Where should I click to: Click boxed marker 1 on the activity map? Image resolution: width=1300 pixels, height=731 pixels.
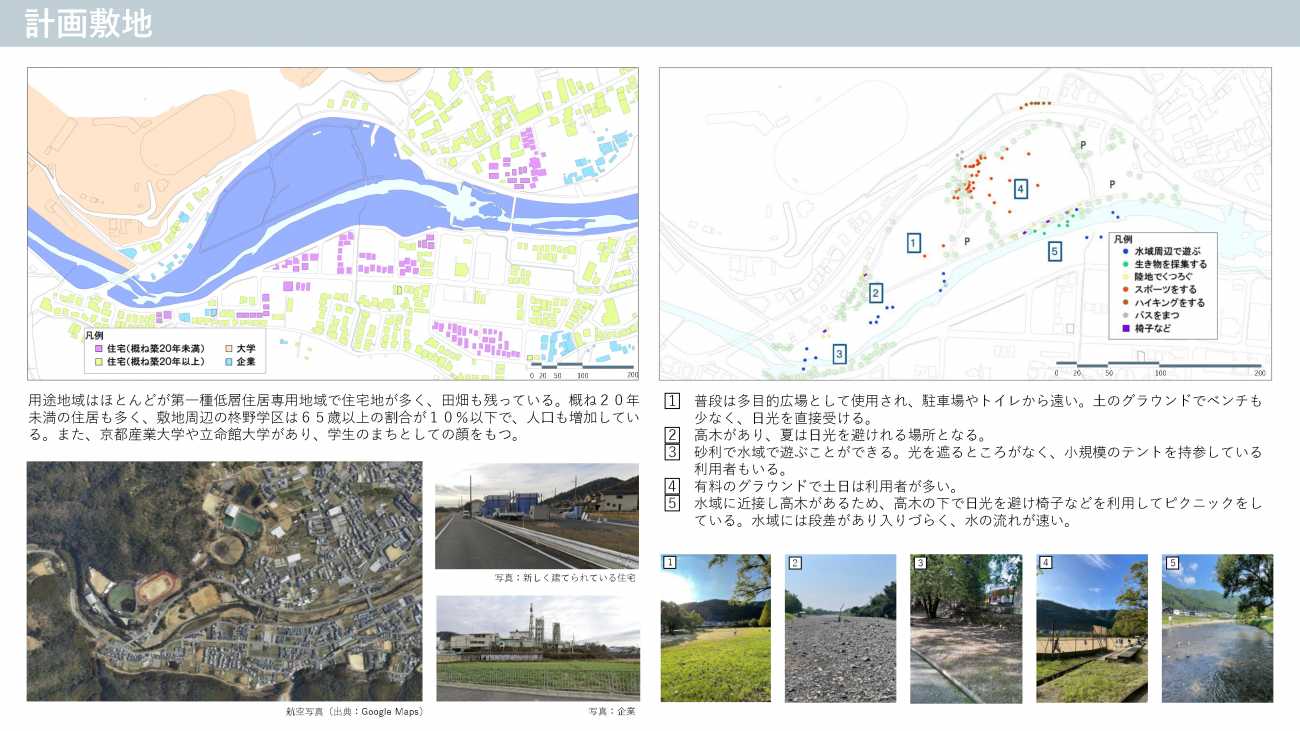tap(913, 242)
